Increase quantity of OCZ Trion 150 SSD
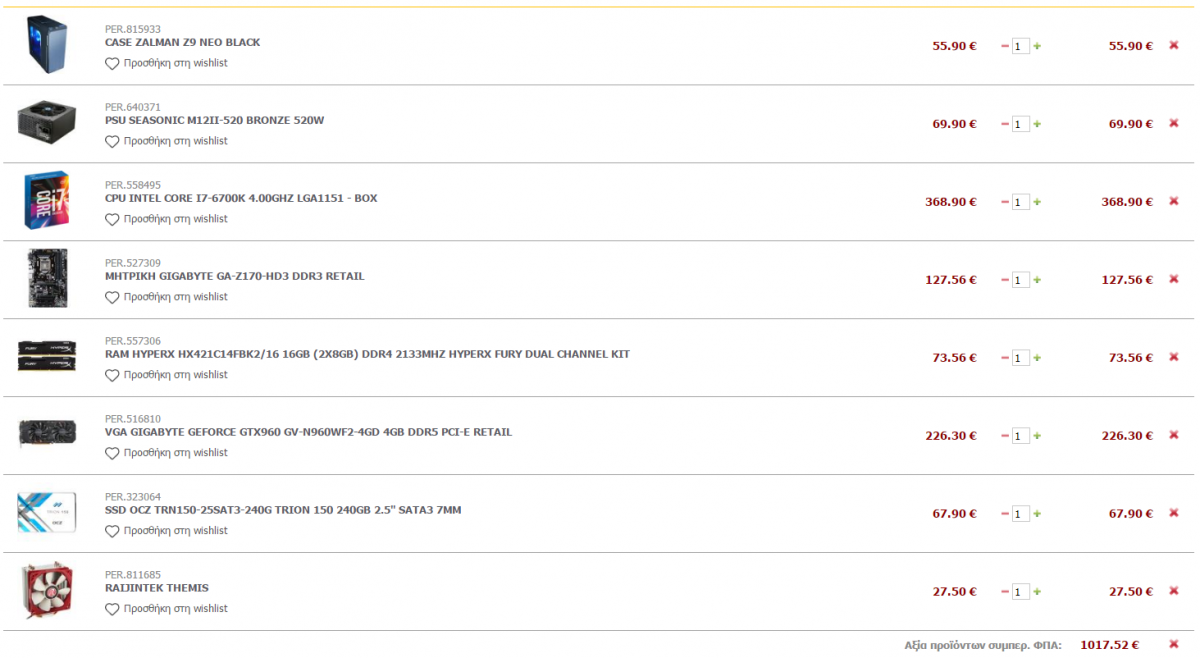 [1037, 514]
